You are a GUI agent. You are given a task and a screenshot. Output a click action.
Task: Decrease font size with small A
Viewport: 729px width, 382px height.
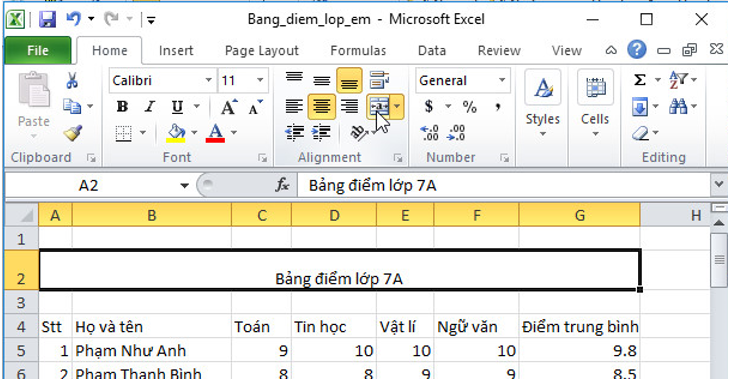point(256,107)
